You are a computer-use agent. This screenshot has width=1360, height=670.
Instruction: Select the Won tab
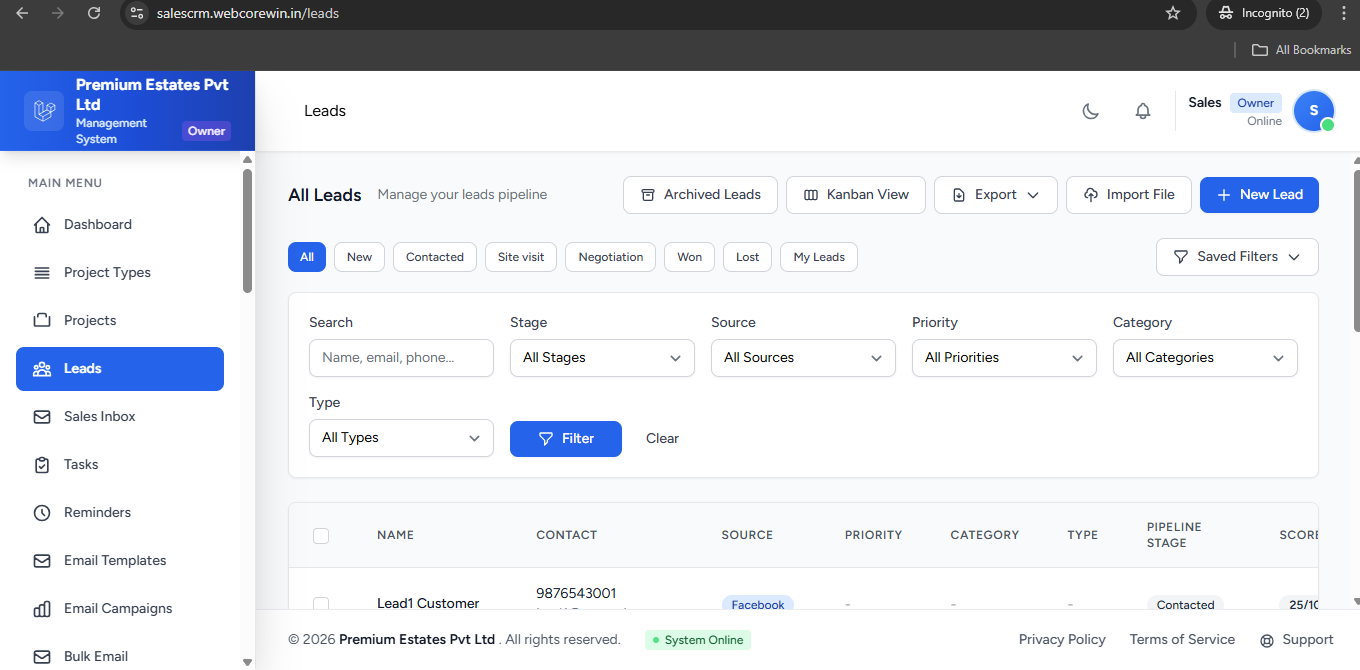click(689, 257)
